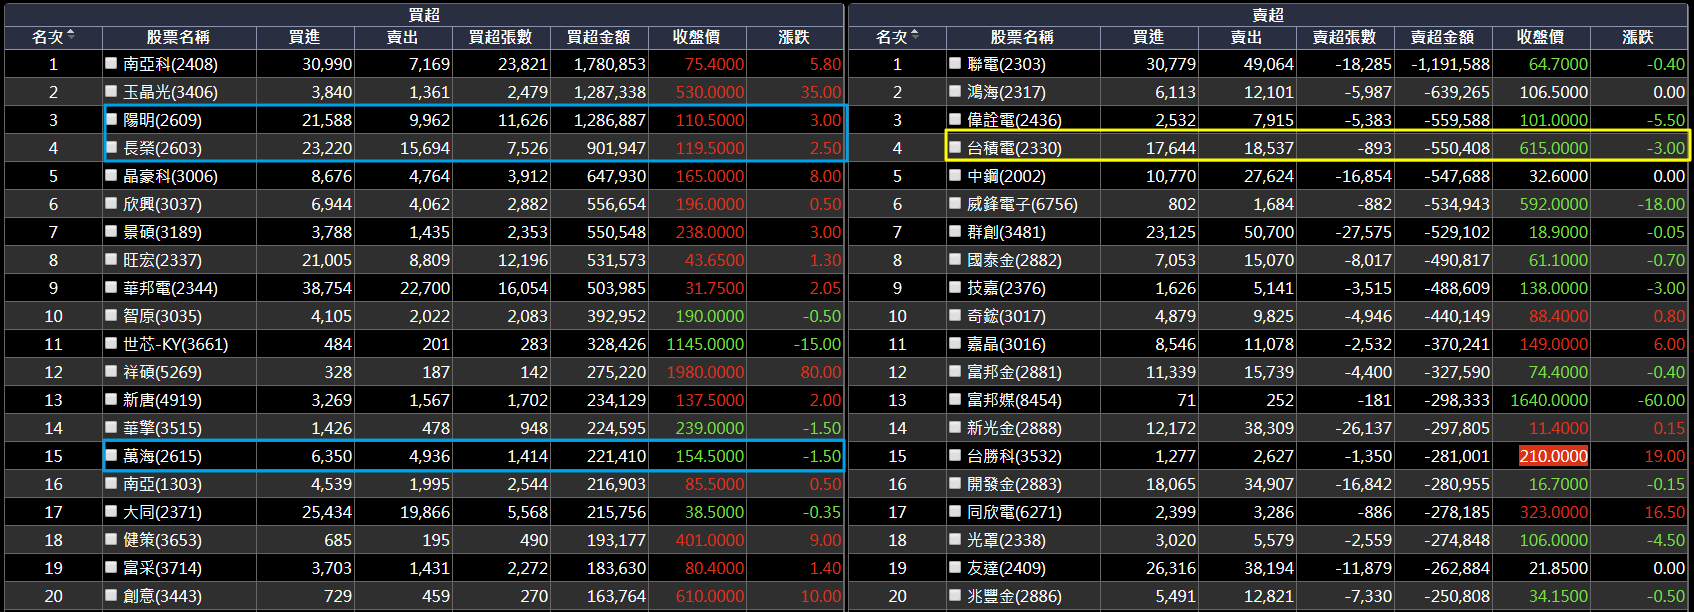This screenshot has width=1694, height=612.
Task: Open stock 富采(3714)
Action: tap(162, 568)
